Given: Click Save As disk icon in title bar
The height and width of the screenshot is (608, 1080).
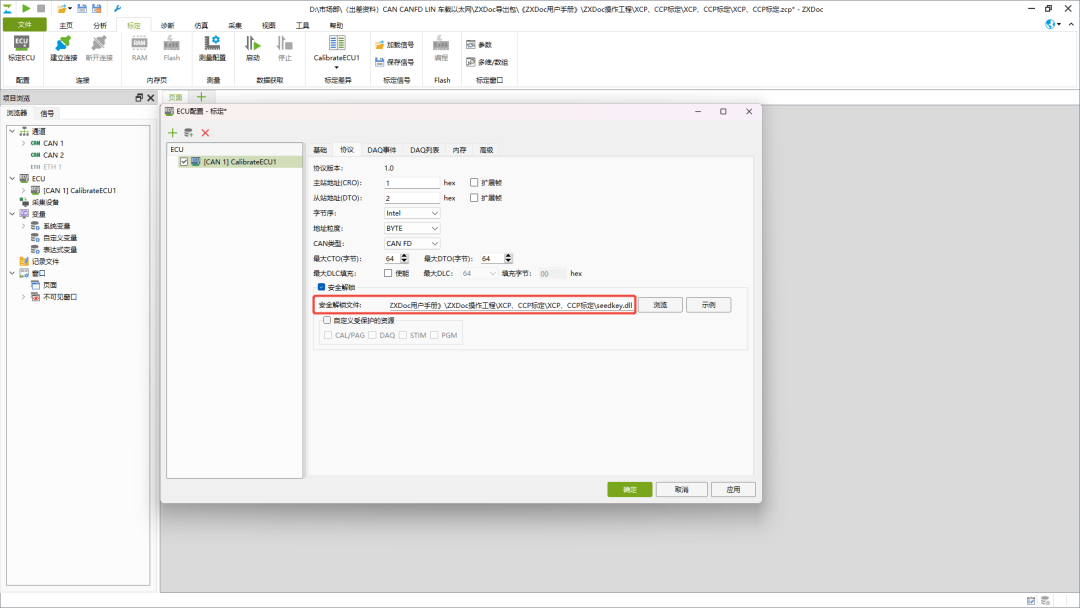Looking at the screenshot, I should (97, 9).
